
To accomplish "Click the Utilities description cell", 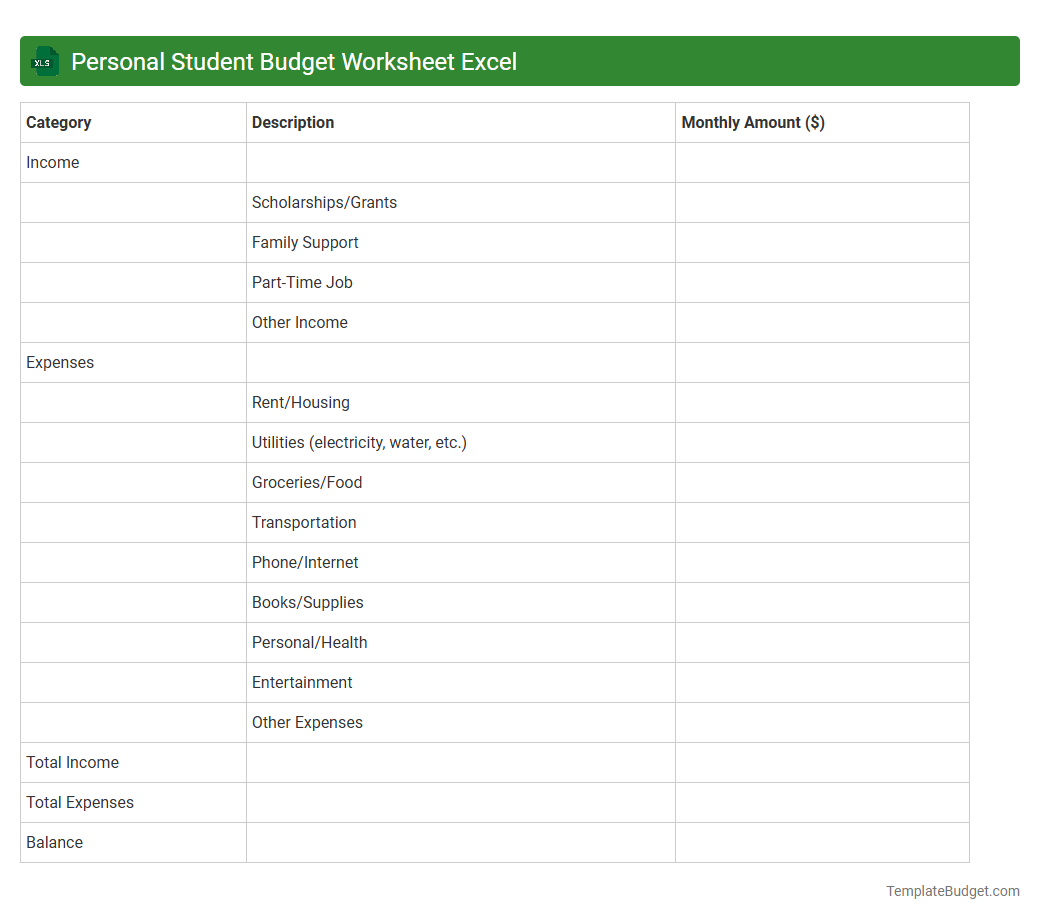I will pos(359,442).
